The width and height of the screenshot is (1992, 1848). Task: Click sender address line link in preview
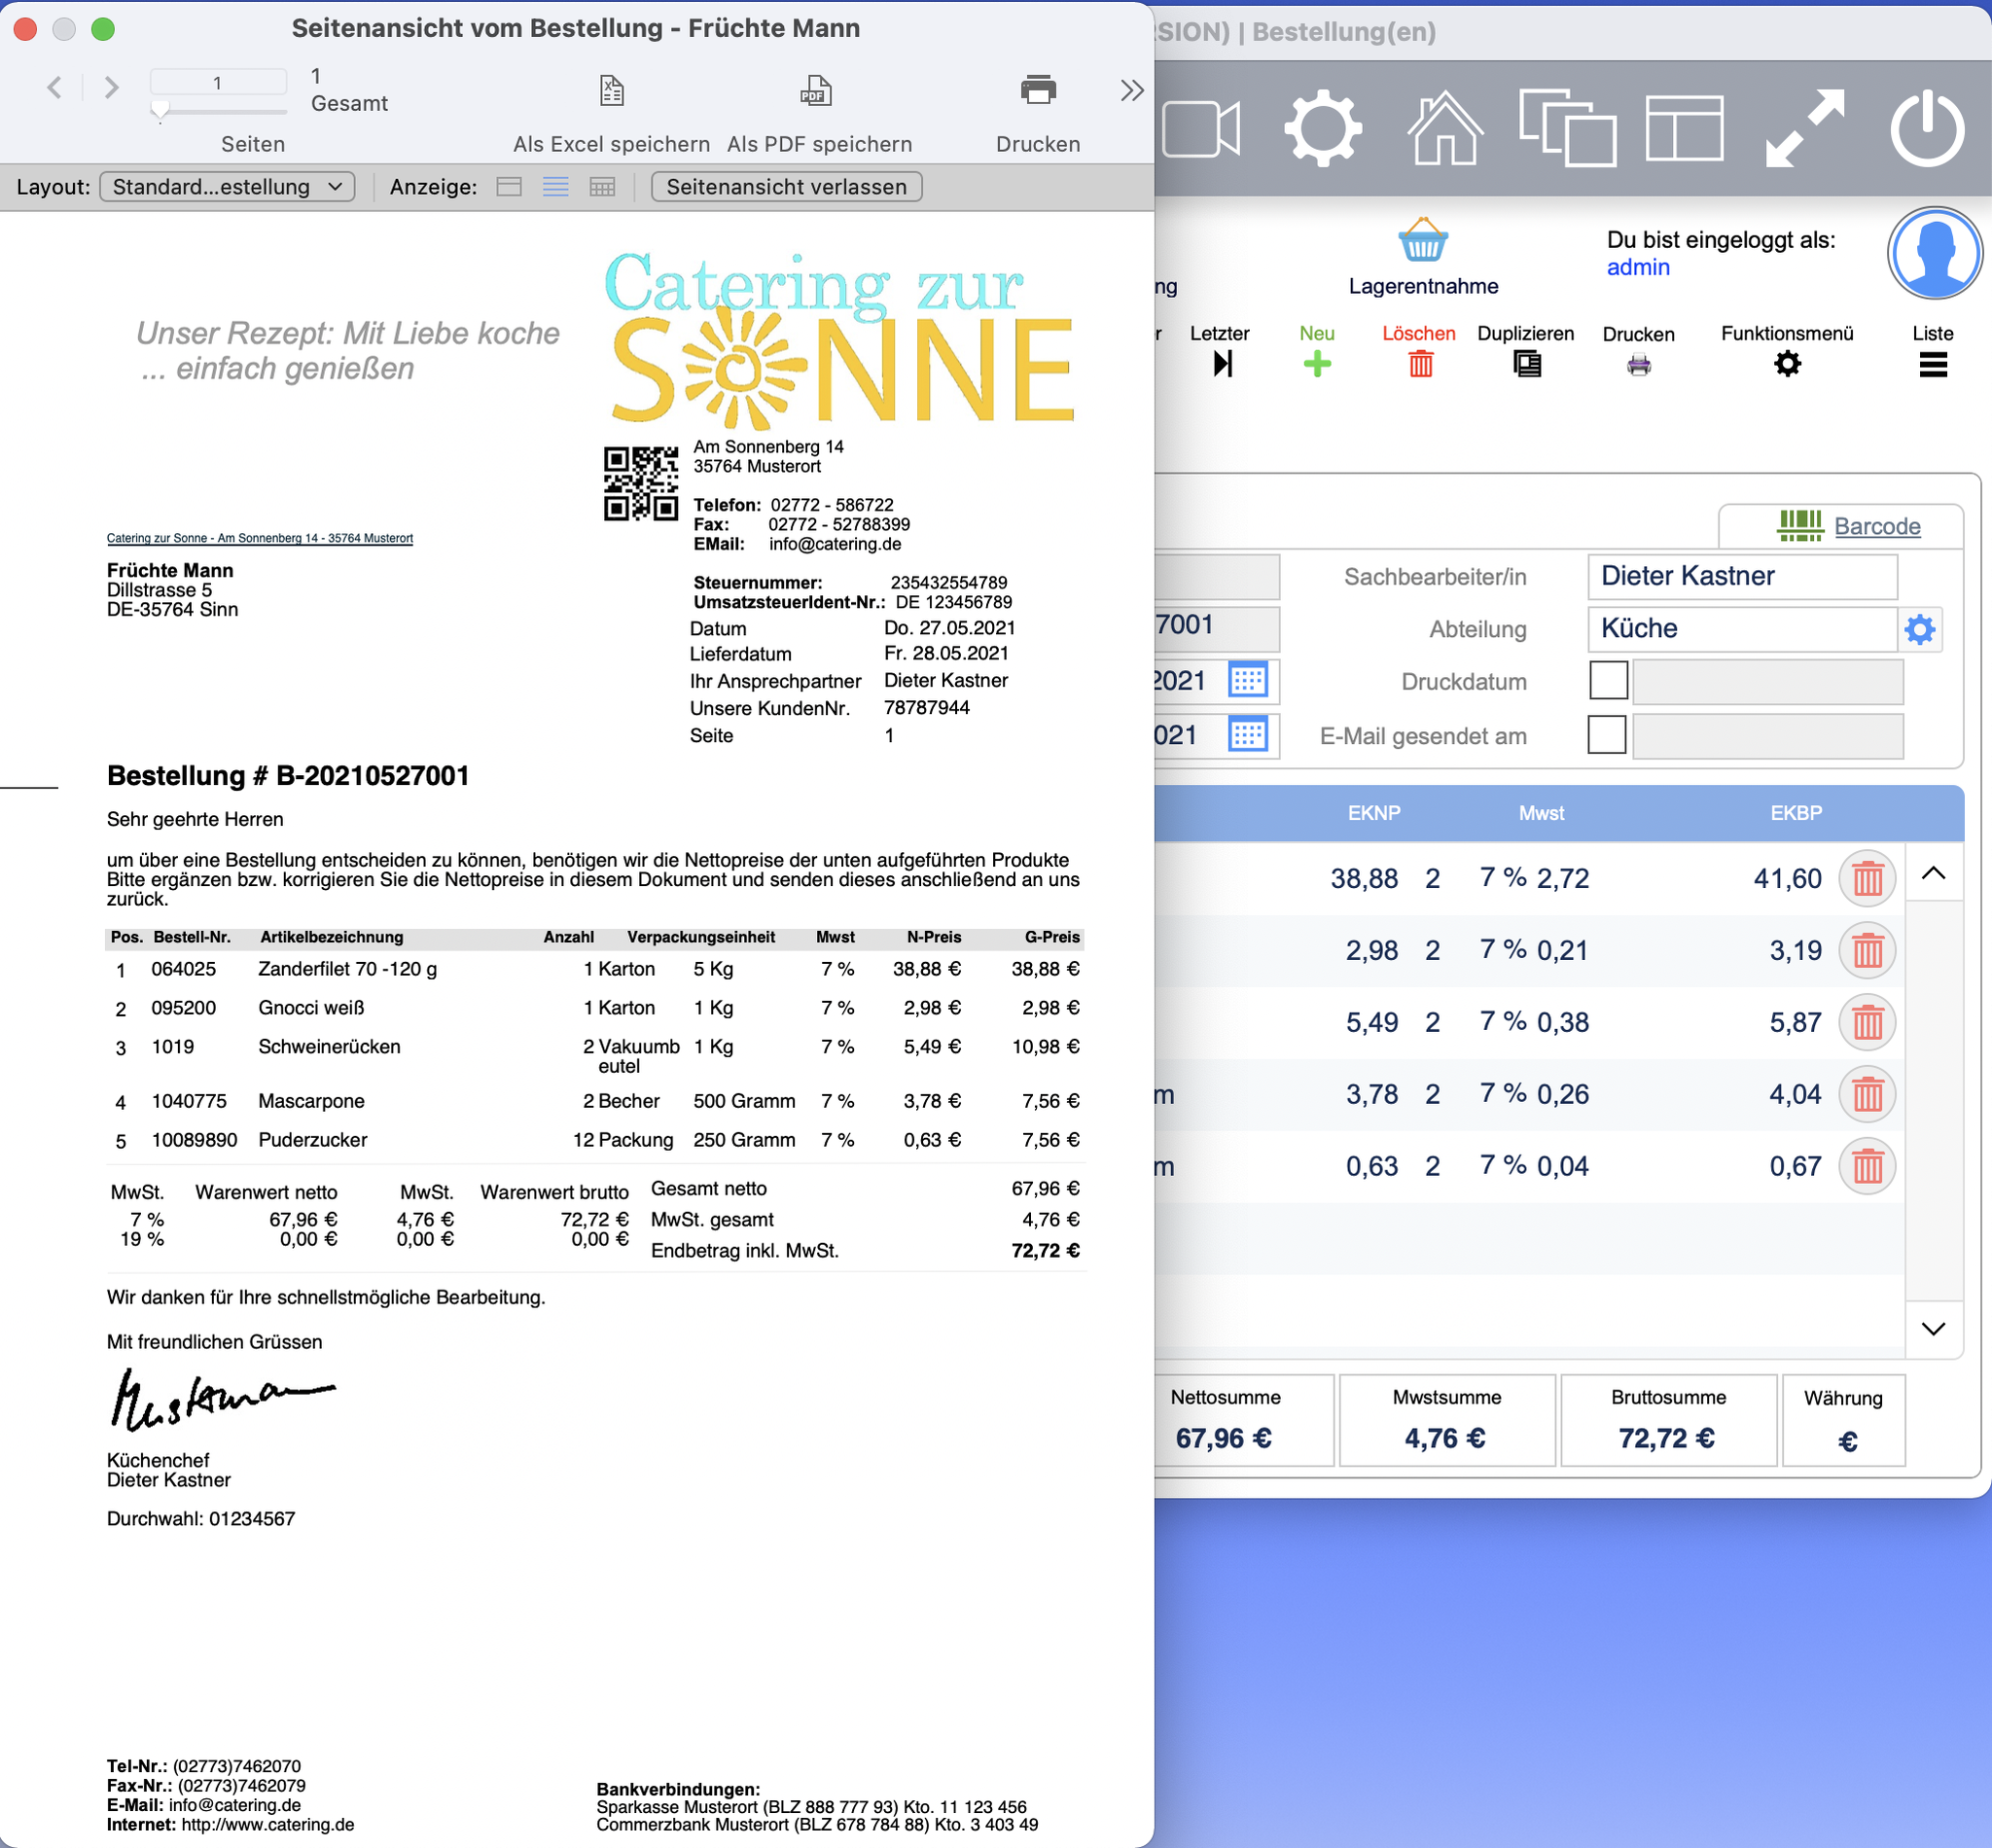click(x=260, y=538)
